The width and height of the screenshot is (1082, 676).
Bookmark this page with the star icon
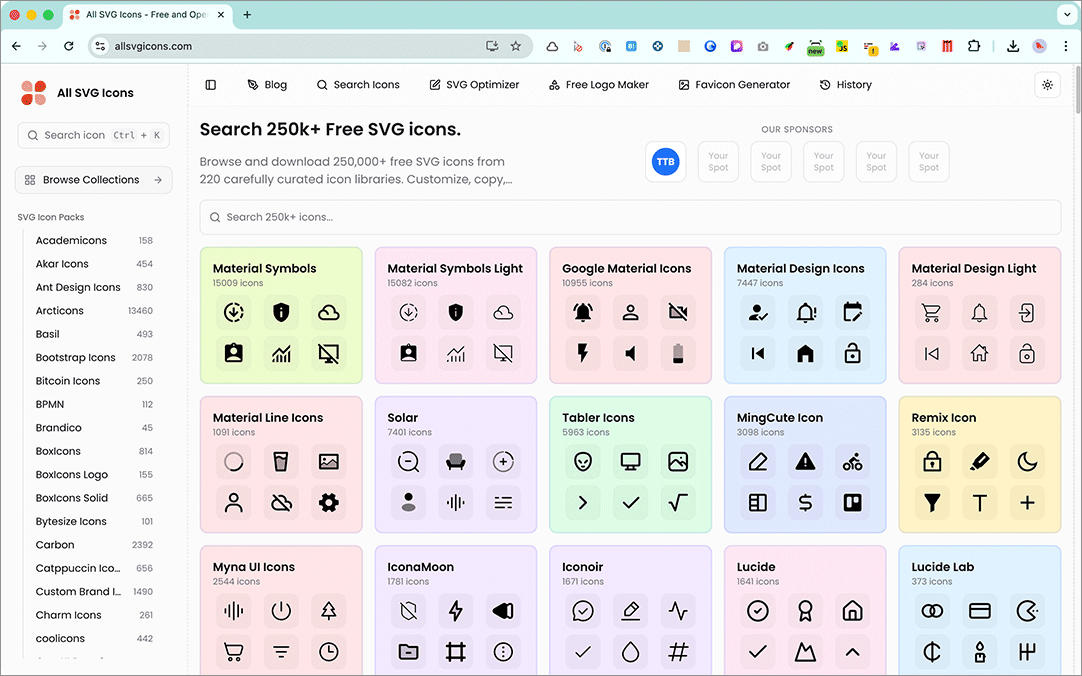point(515,46)
